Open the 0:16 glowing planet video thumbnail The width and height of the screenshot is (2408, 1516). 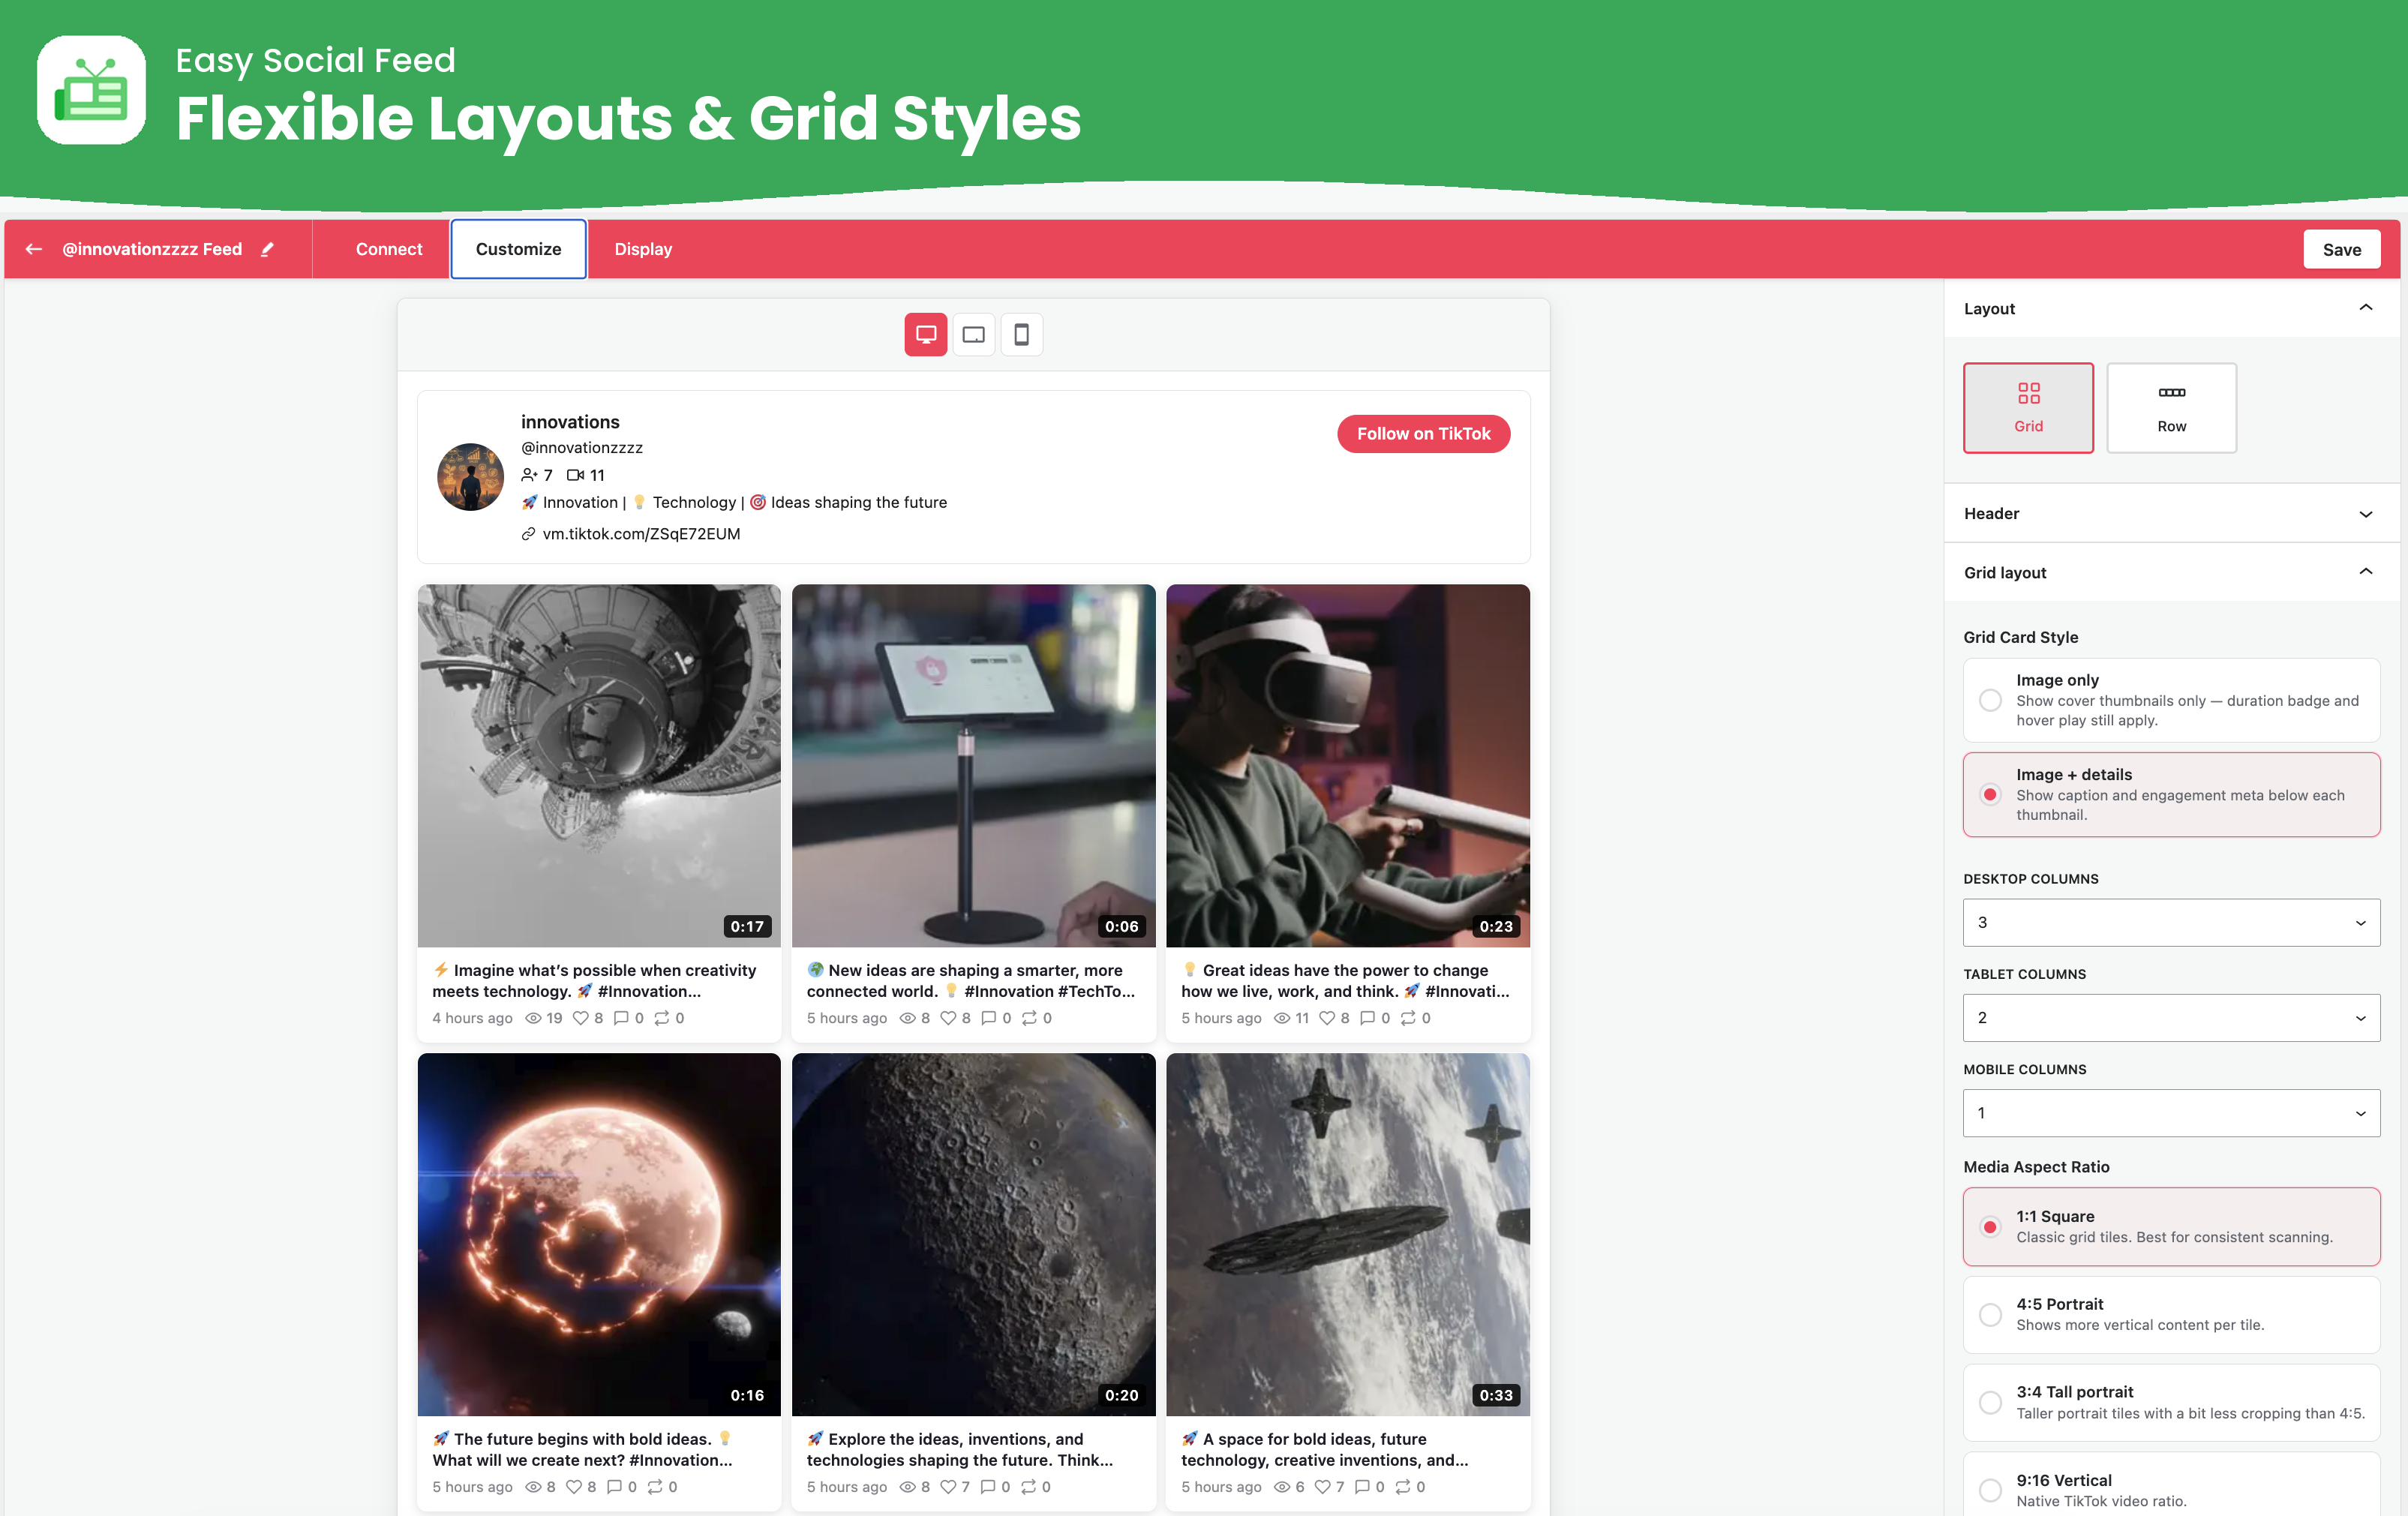point(599,1234)
